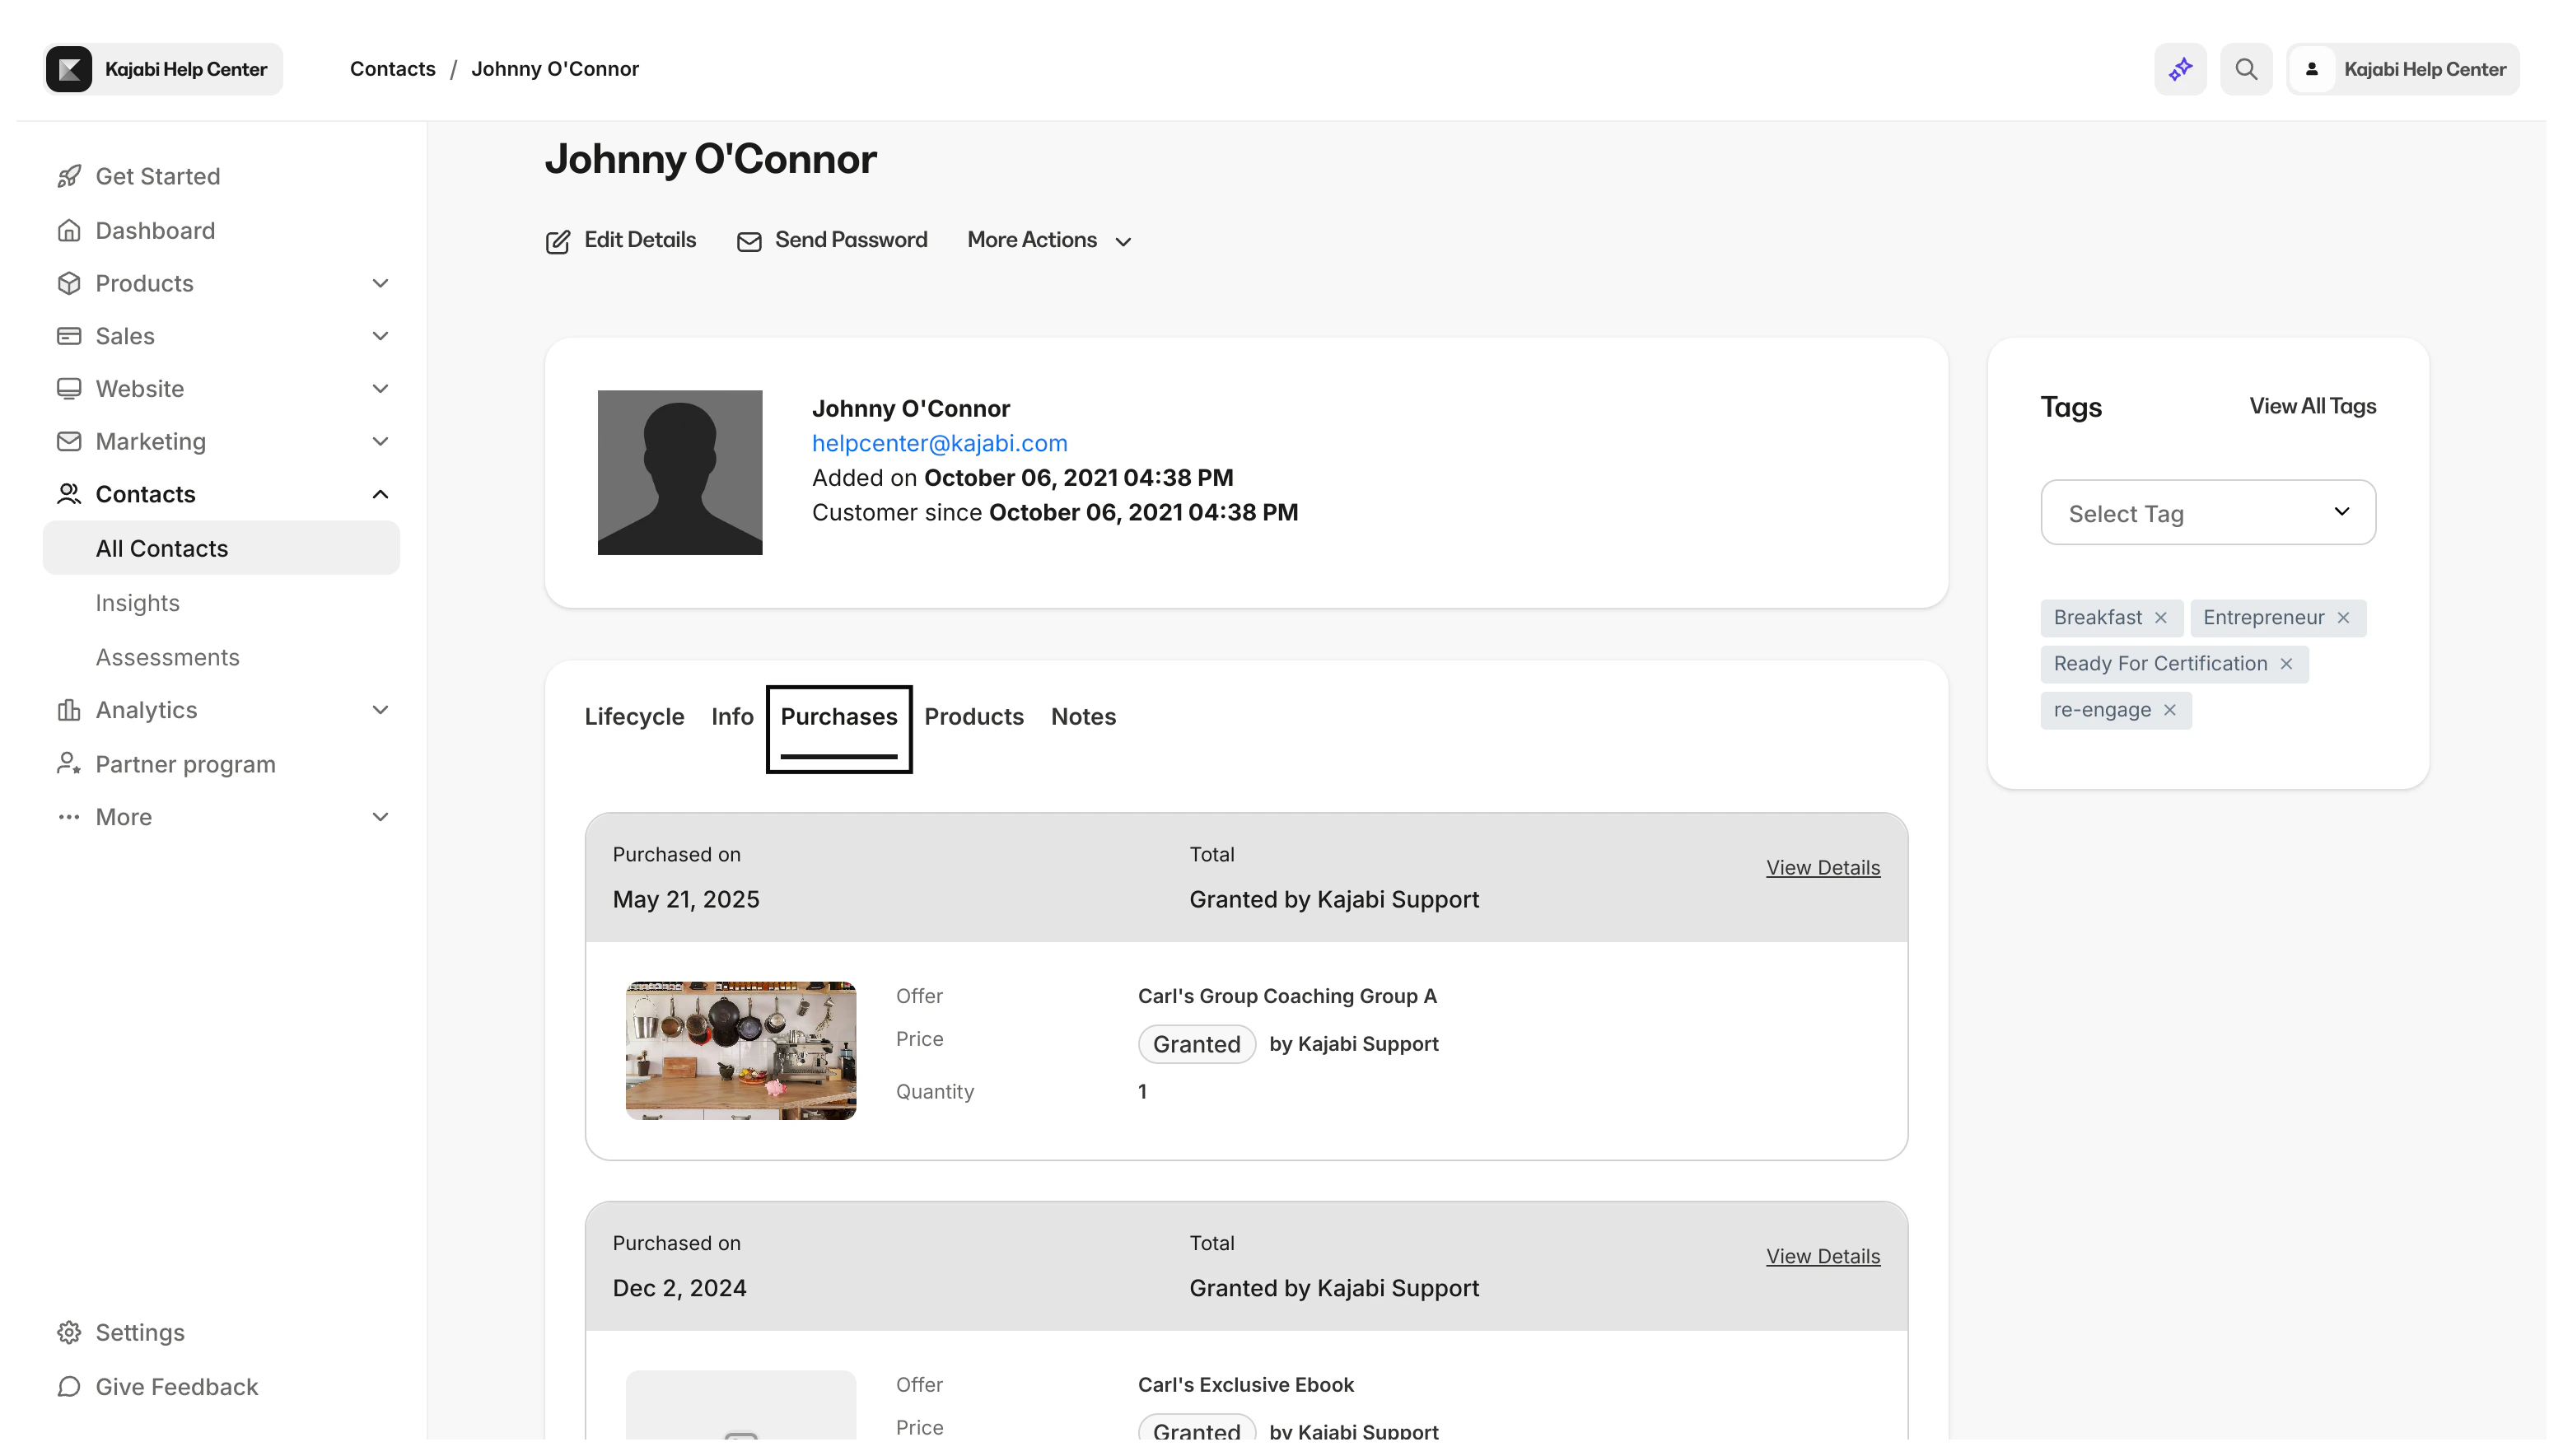
Task: Open the Select Tag dropdown
Action: [x=2208, y=512]
